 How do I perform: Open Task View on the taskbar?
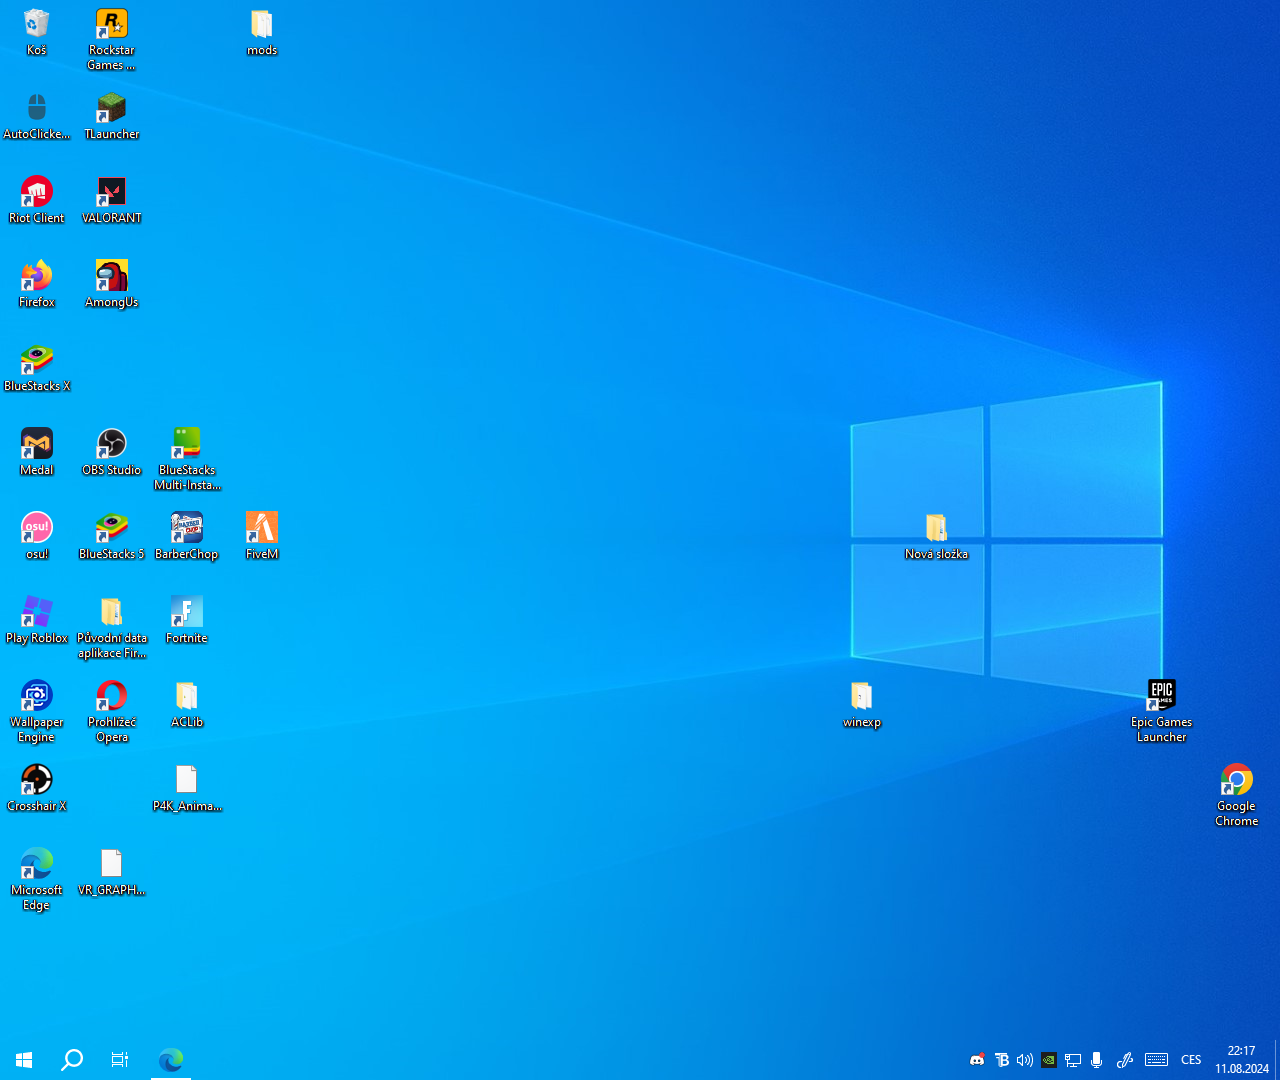120,1059
